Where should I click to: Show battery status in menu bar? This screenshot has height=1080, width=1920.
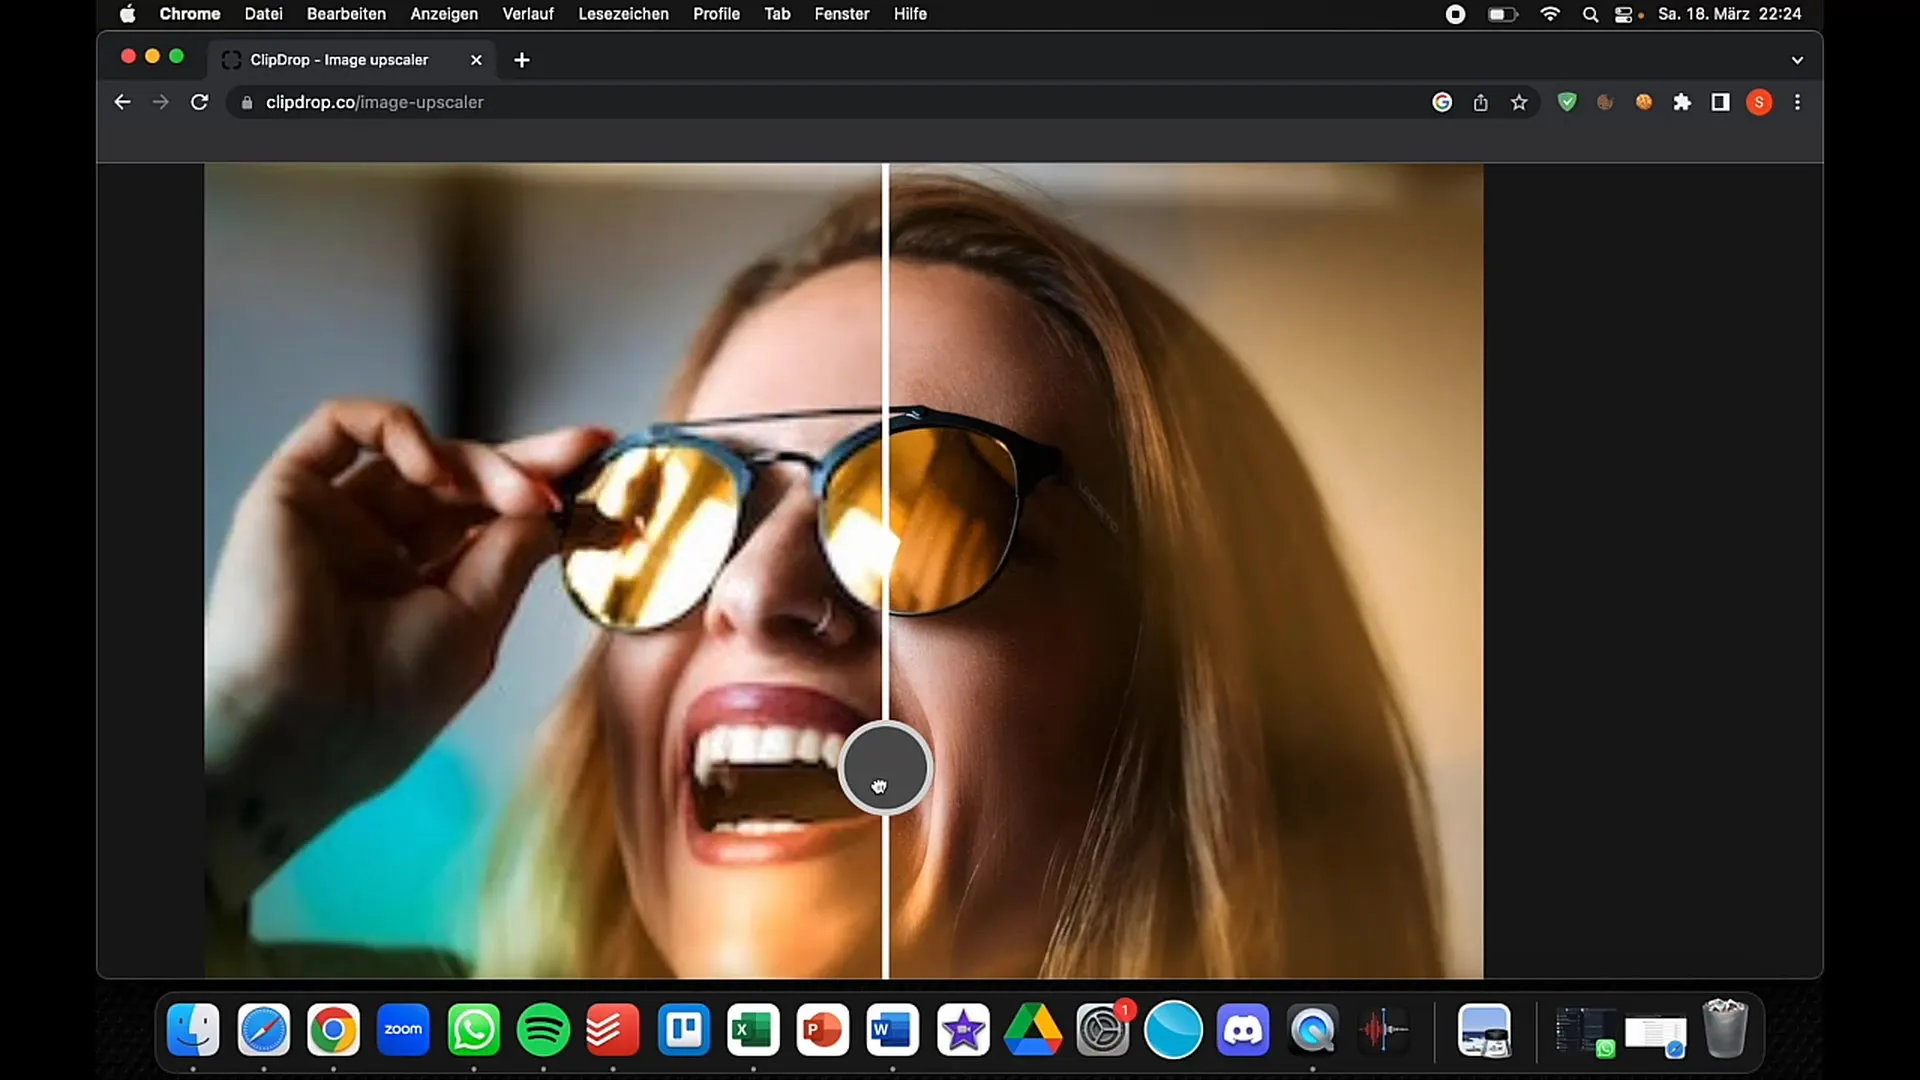(x=1503, y=14)
